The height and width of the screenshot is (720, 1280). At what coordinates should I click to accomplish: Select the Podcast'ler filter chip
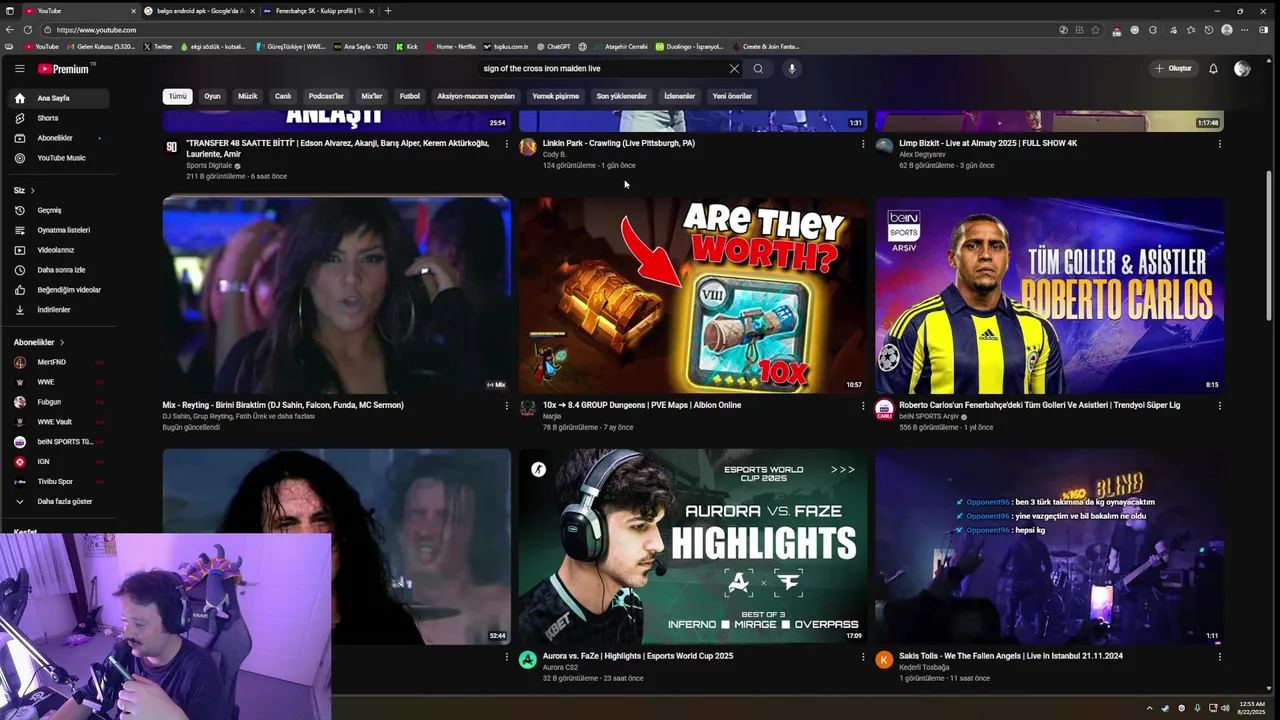pyautogui.click(x=326, y=96)
